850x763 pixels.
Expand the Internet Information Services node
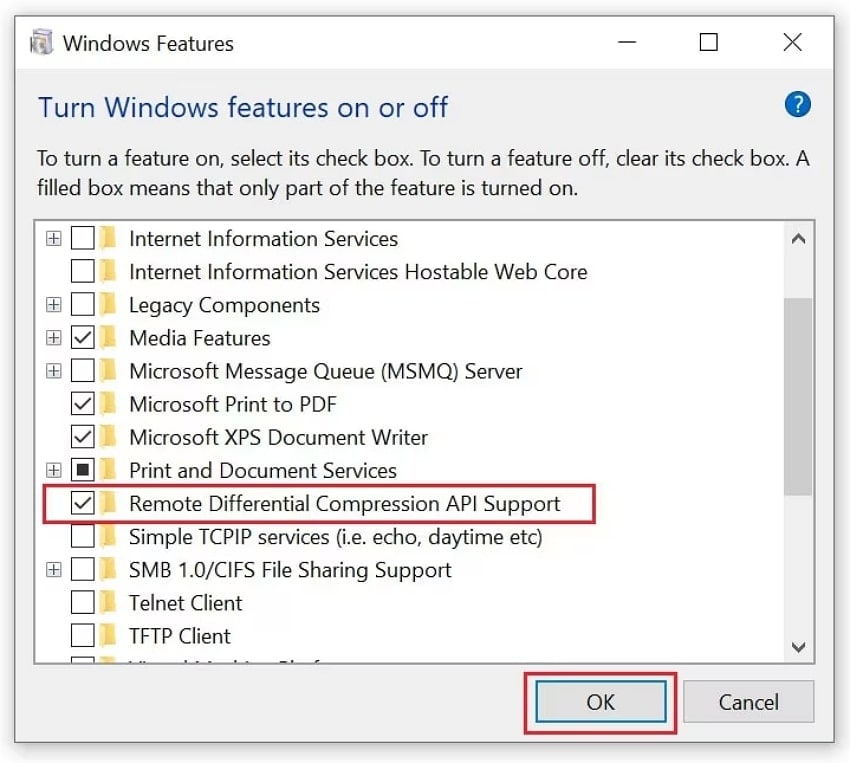[53, 238]
